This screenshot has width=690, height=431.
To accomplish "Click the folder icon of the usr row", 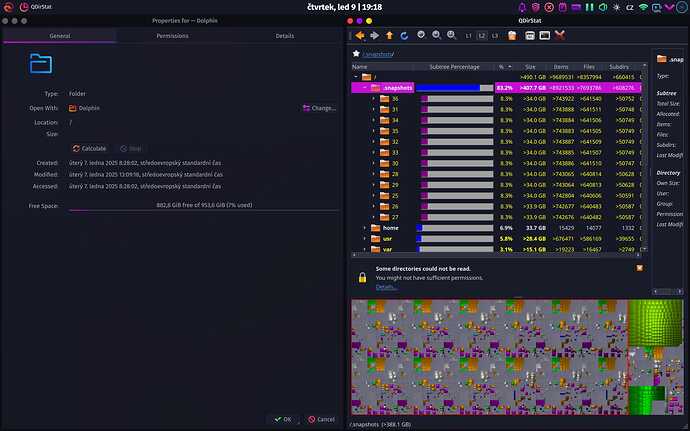I will (375, 239).
